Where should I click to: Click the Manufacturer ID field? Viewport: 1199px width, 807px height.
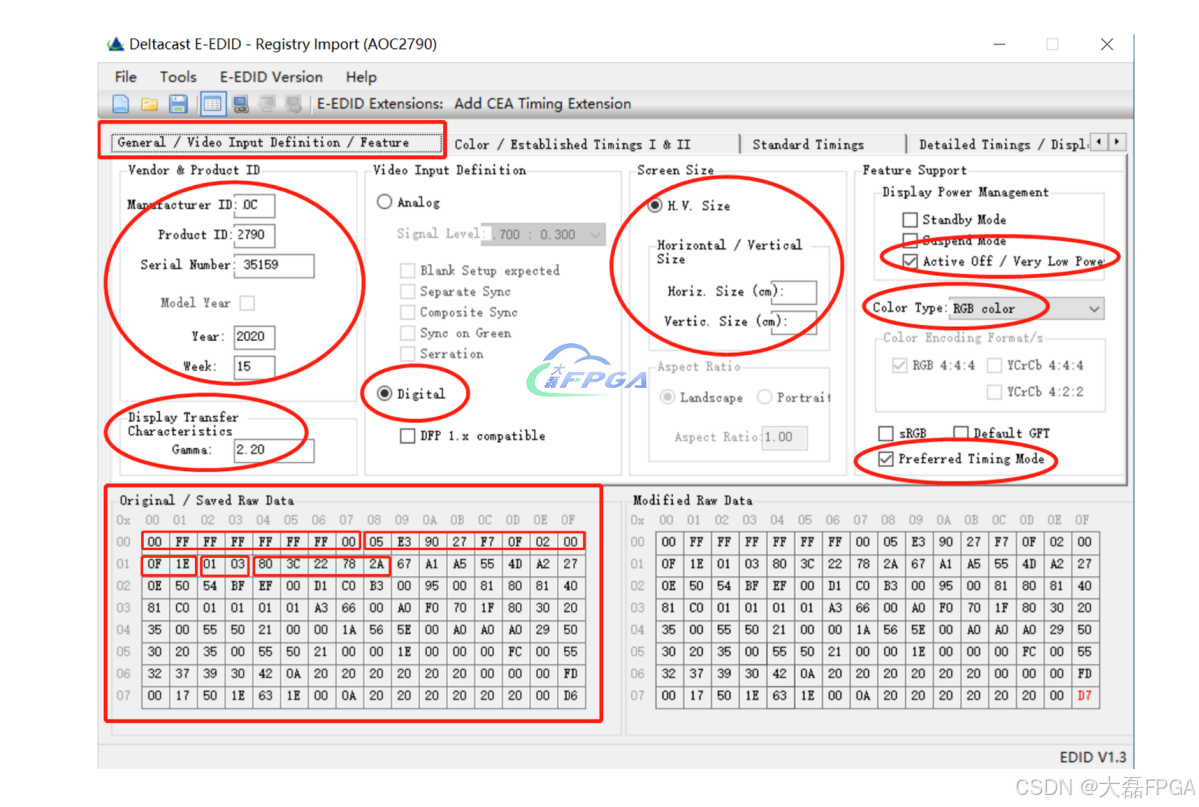[x=255, y=205]
